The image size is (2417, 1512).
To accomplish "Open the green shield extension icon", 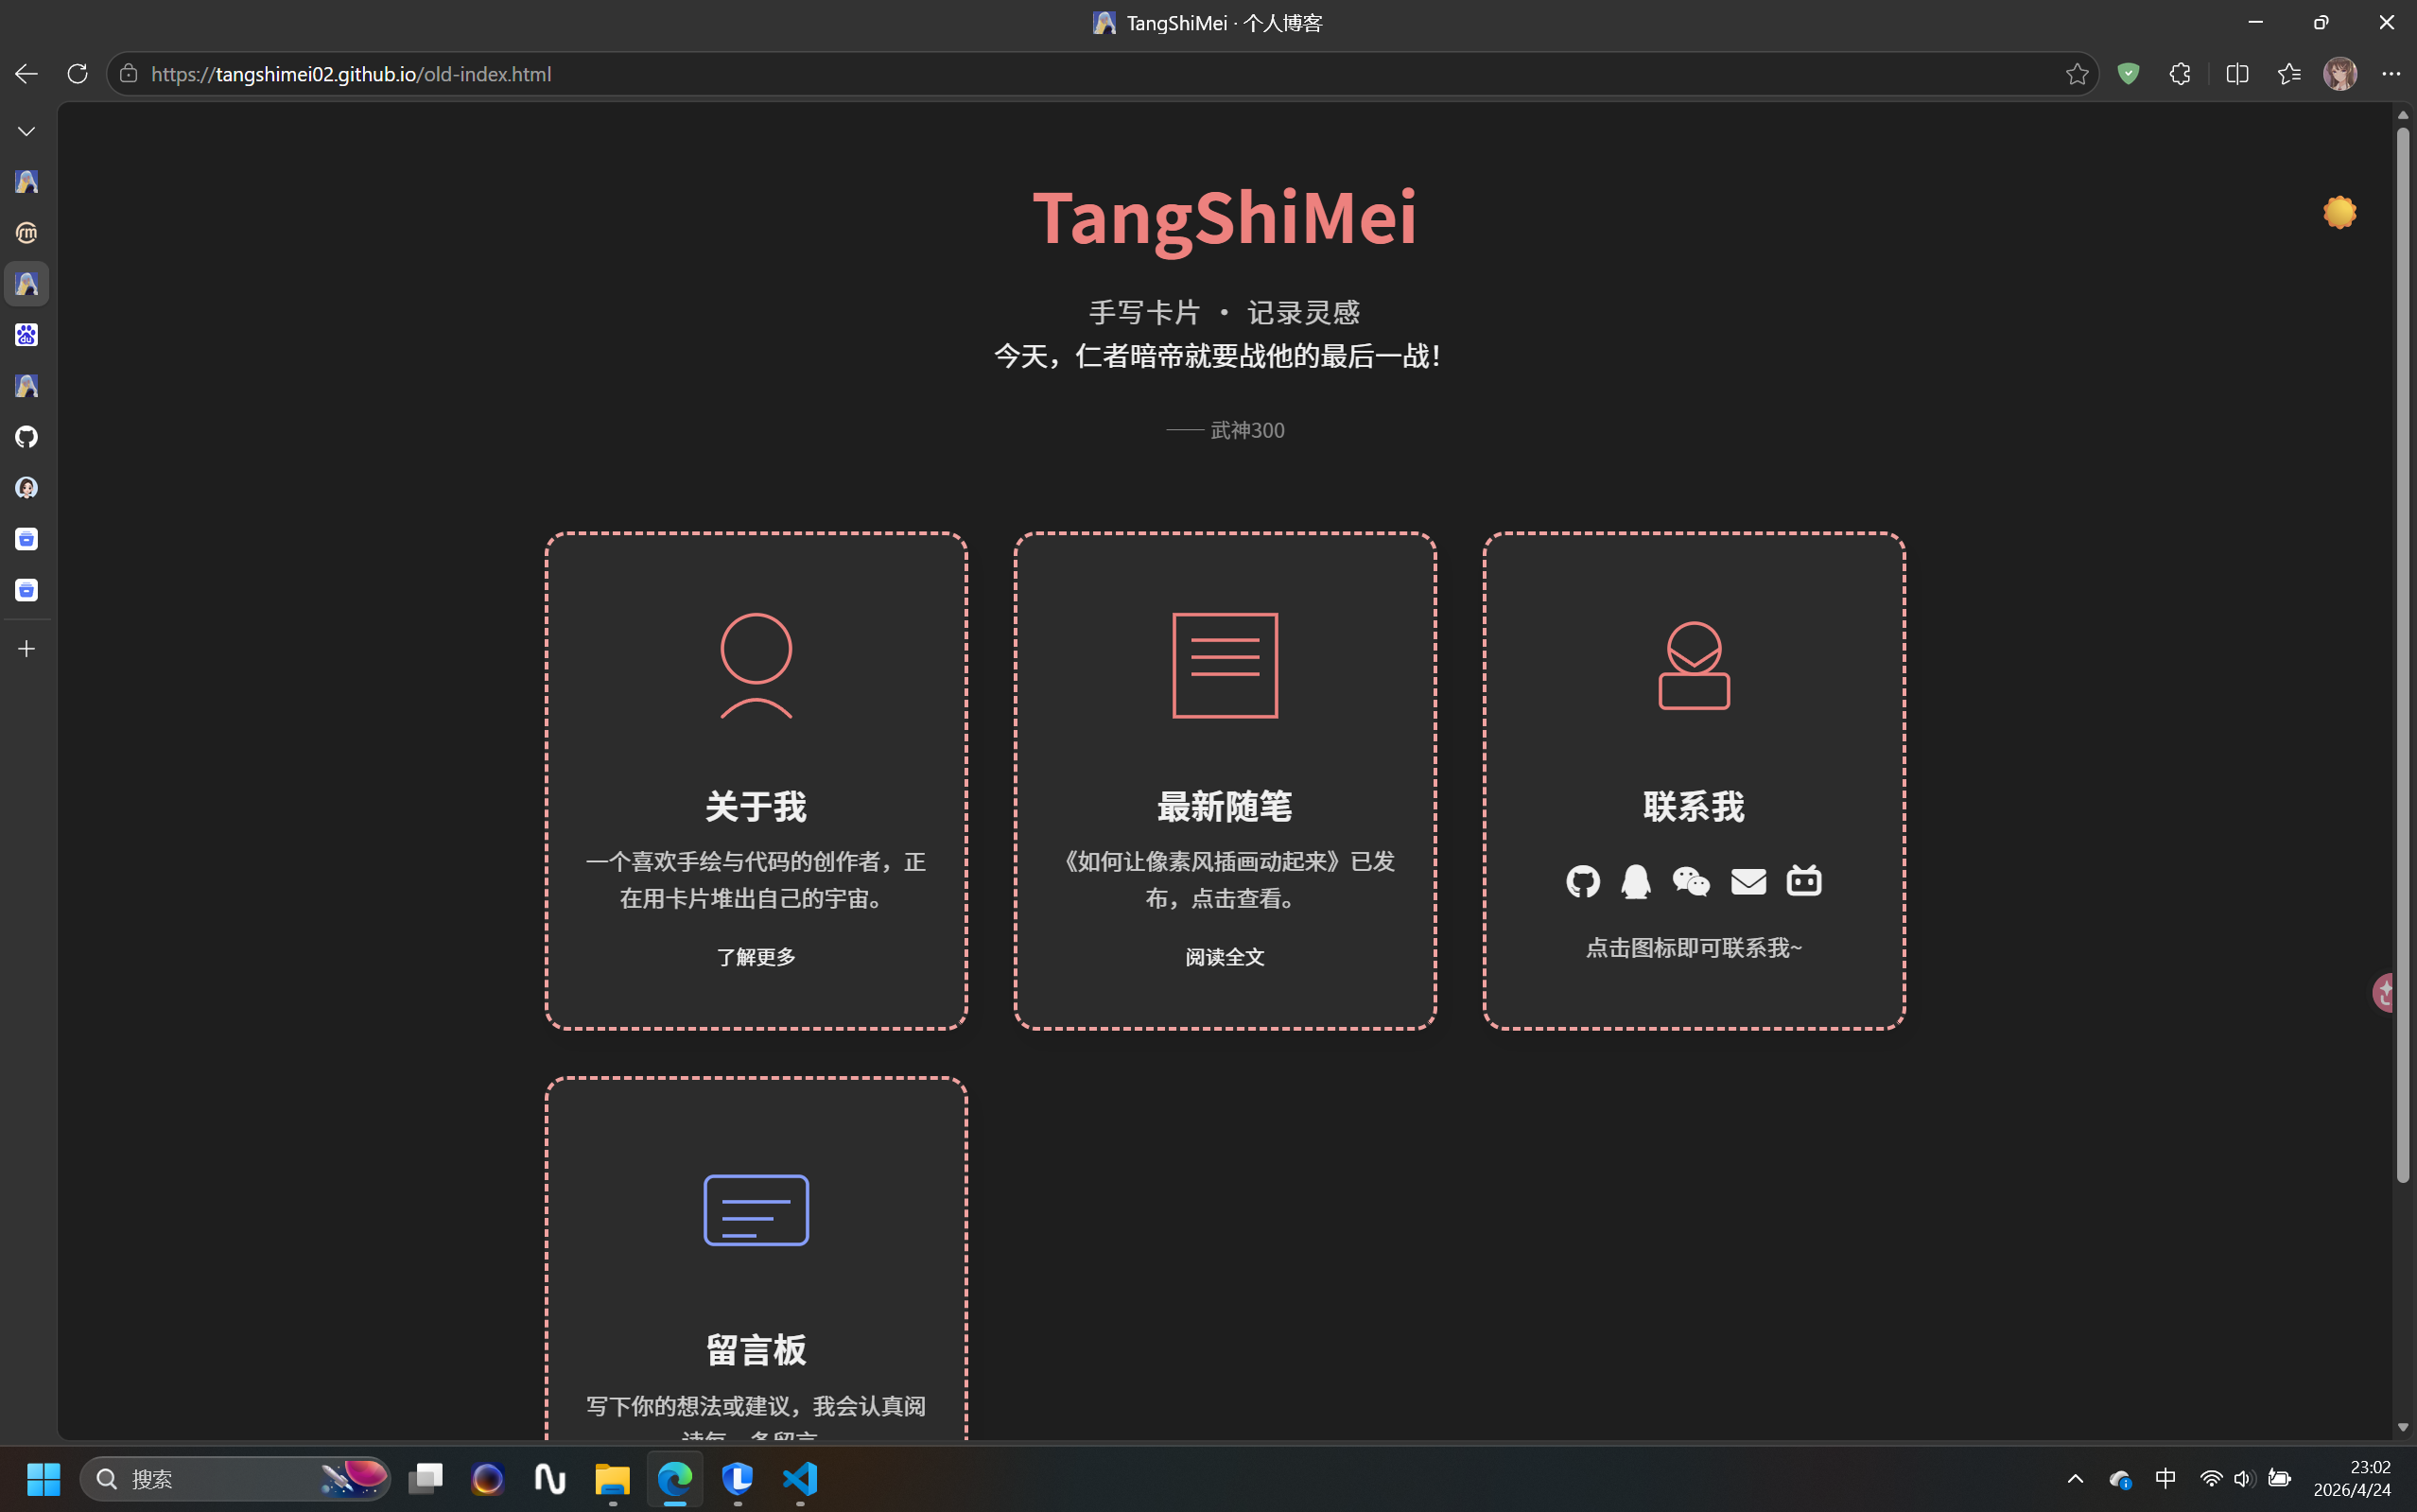I will 2128,74.
